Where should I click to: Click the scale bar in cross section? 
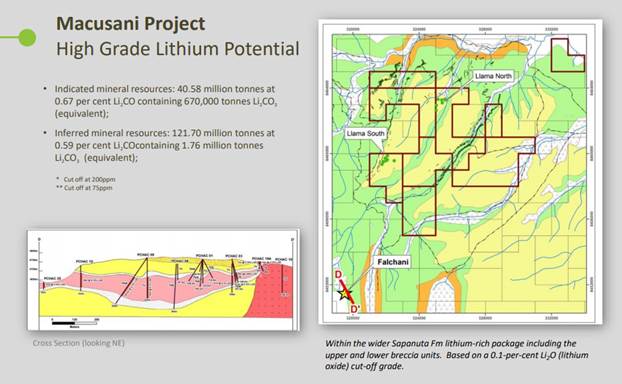tap(75, 323)
